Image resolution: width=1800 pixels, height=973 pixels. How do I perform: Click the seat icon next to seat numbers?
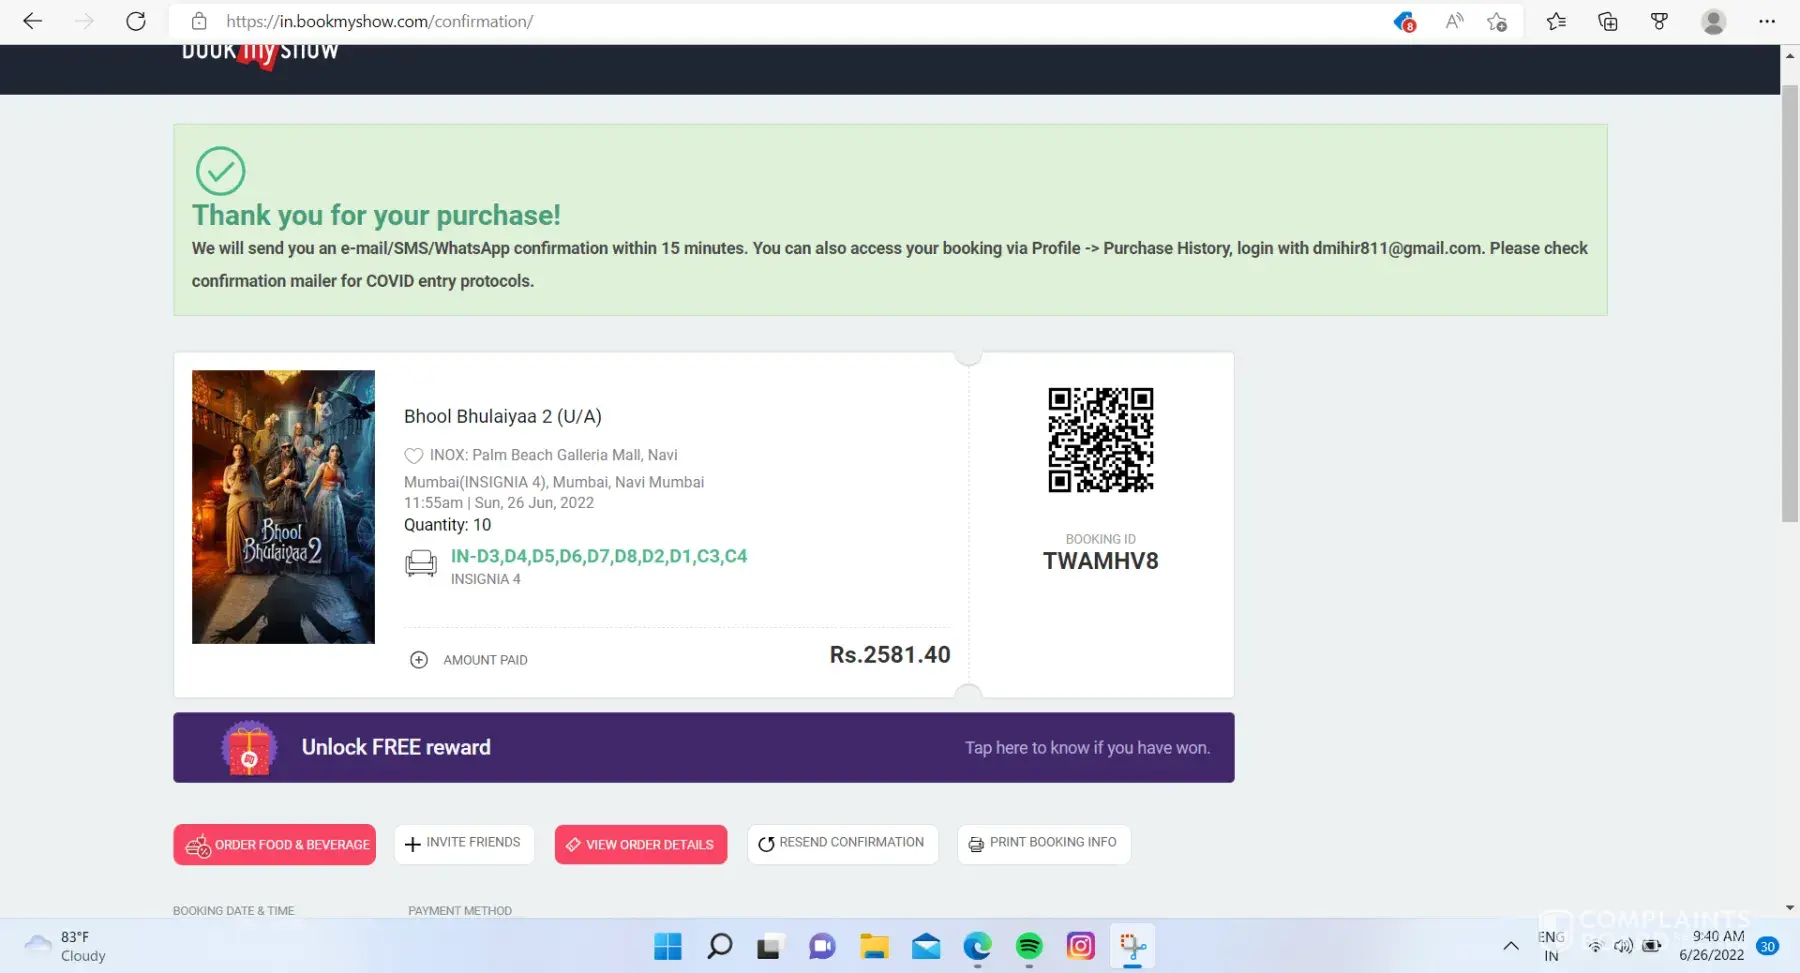pos(421,564)
